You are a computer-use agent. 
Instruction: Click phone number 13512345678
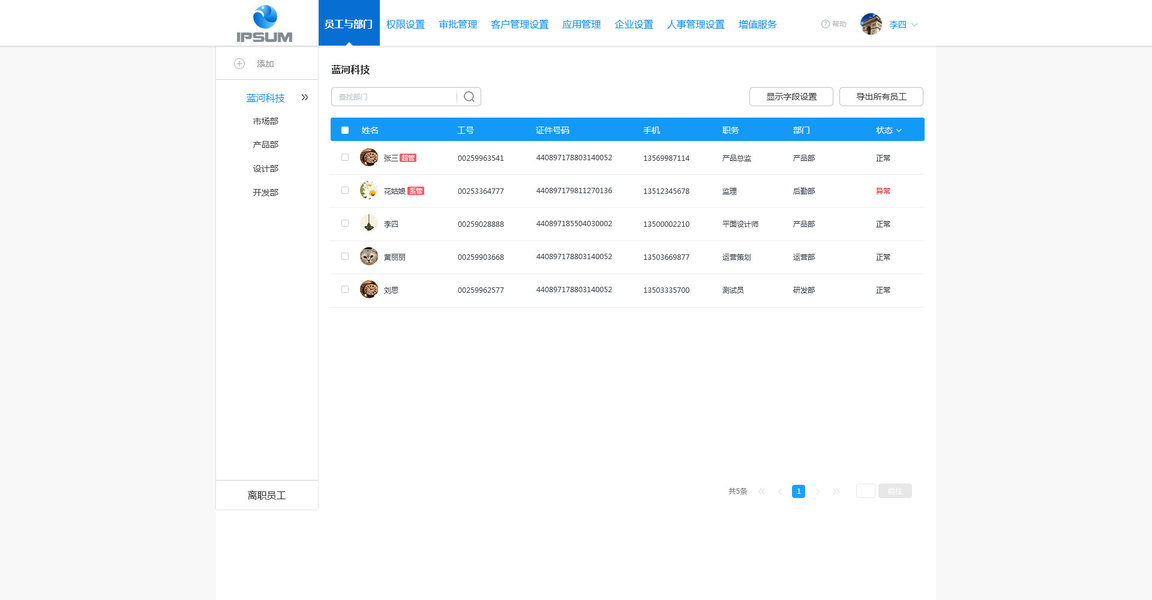(x=666, y=191)
